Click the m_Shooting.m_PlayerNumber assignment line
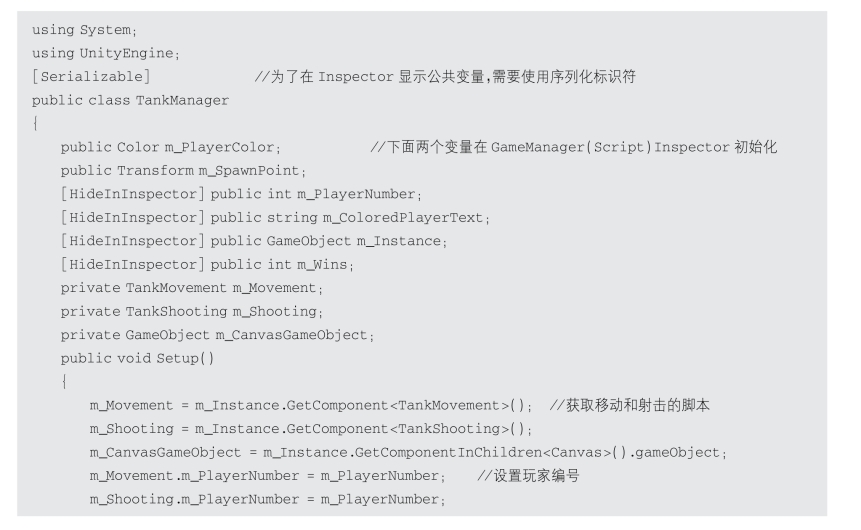The width and height of the screenshot is (861, 530). coord(267,500)
